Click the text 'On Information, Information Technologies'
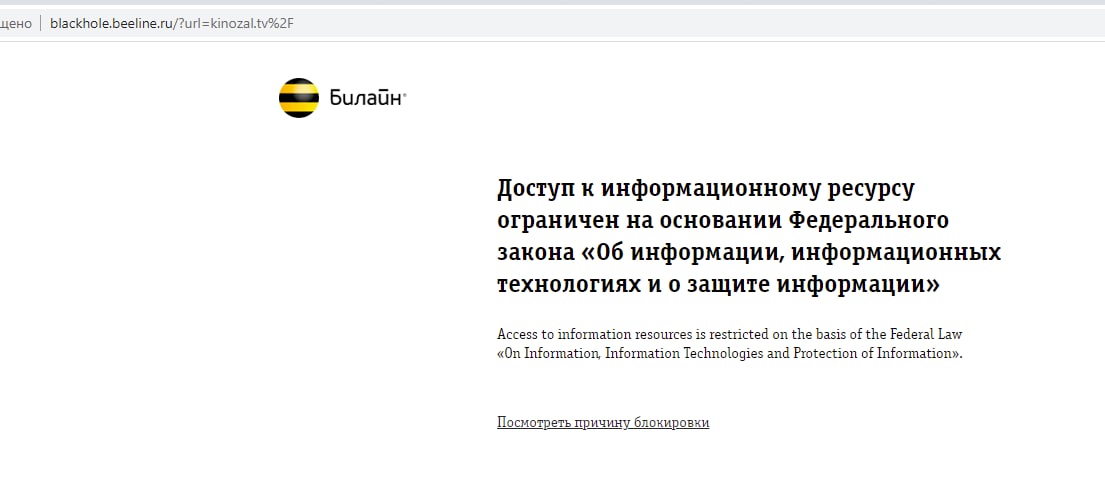Image resolution: width=1105 pixels, height=500 pixels. (634, 354)
